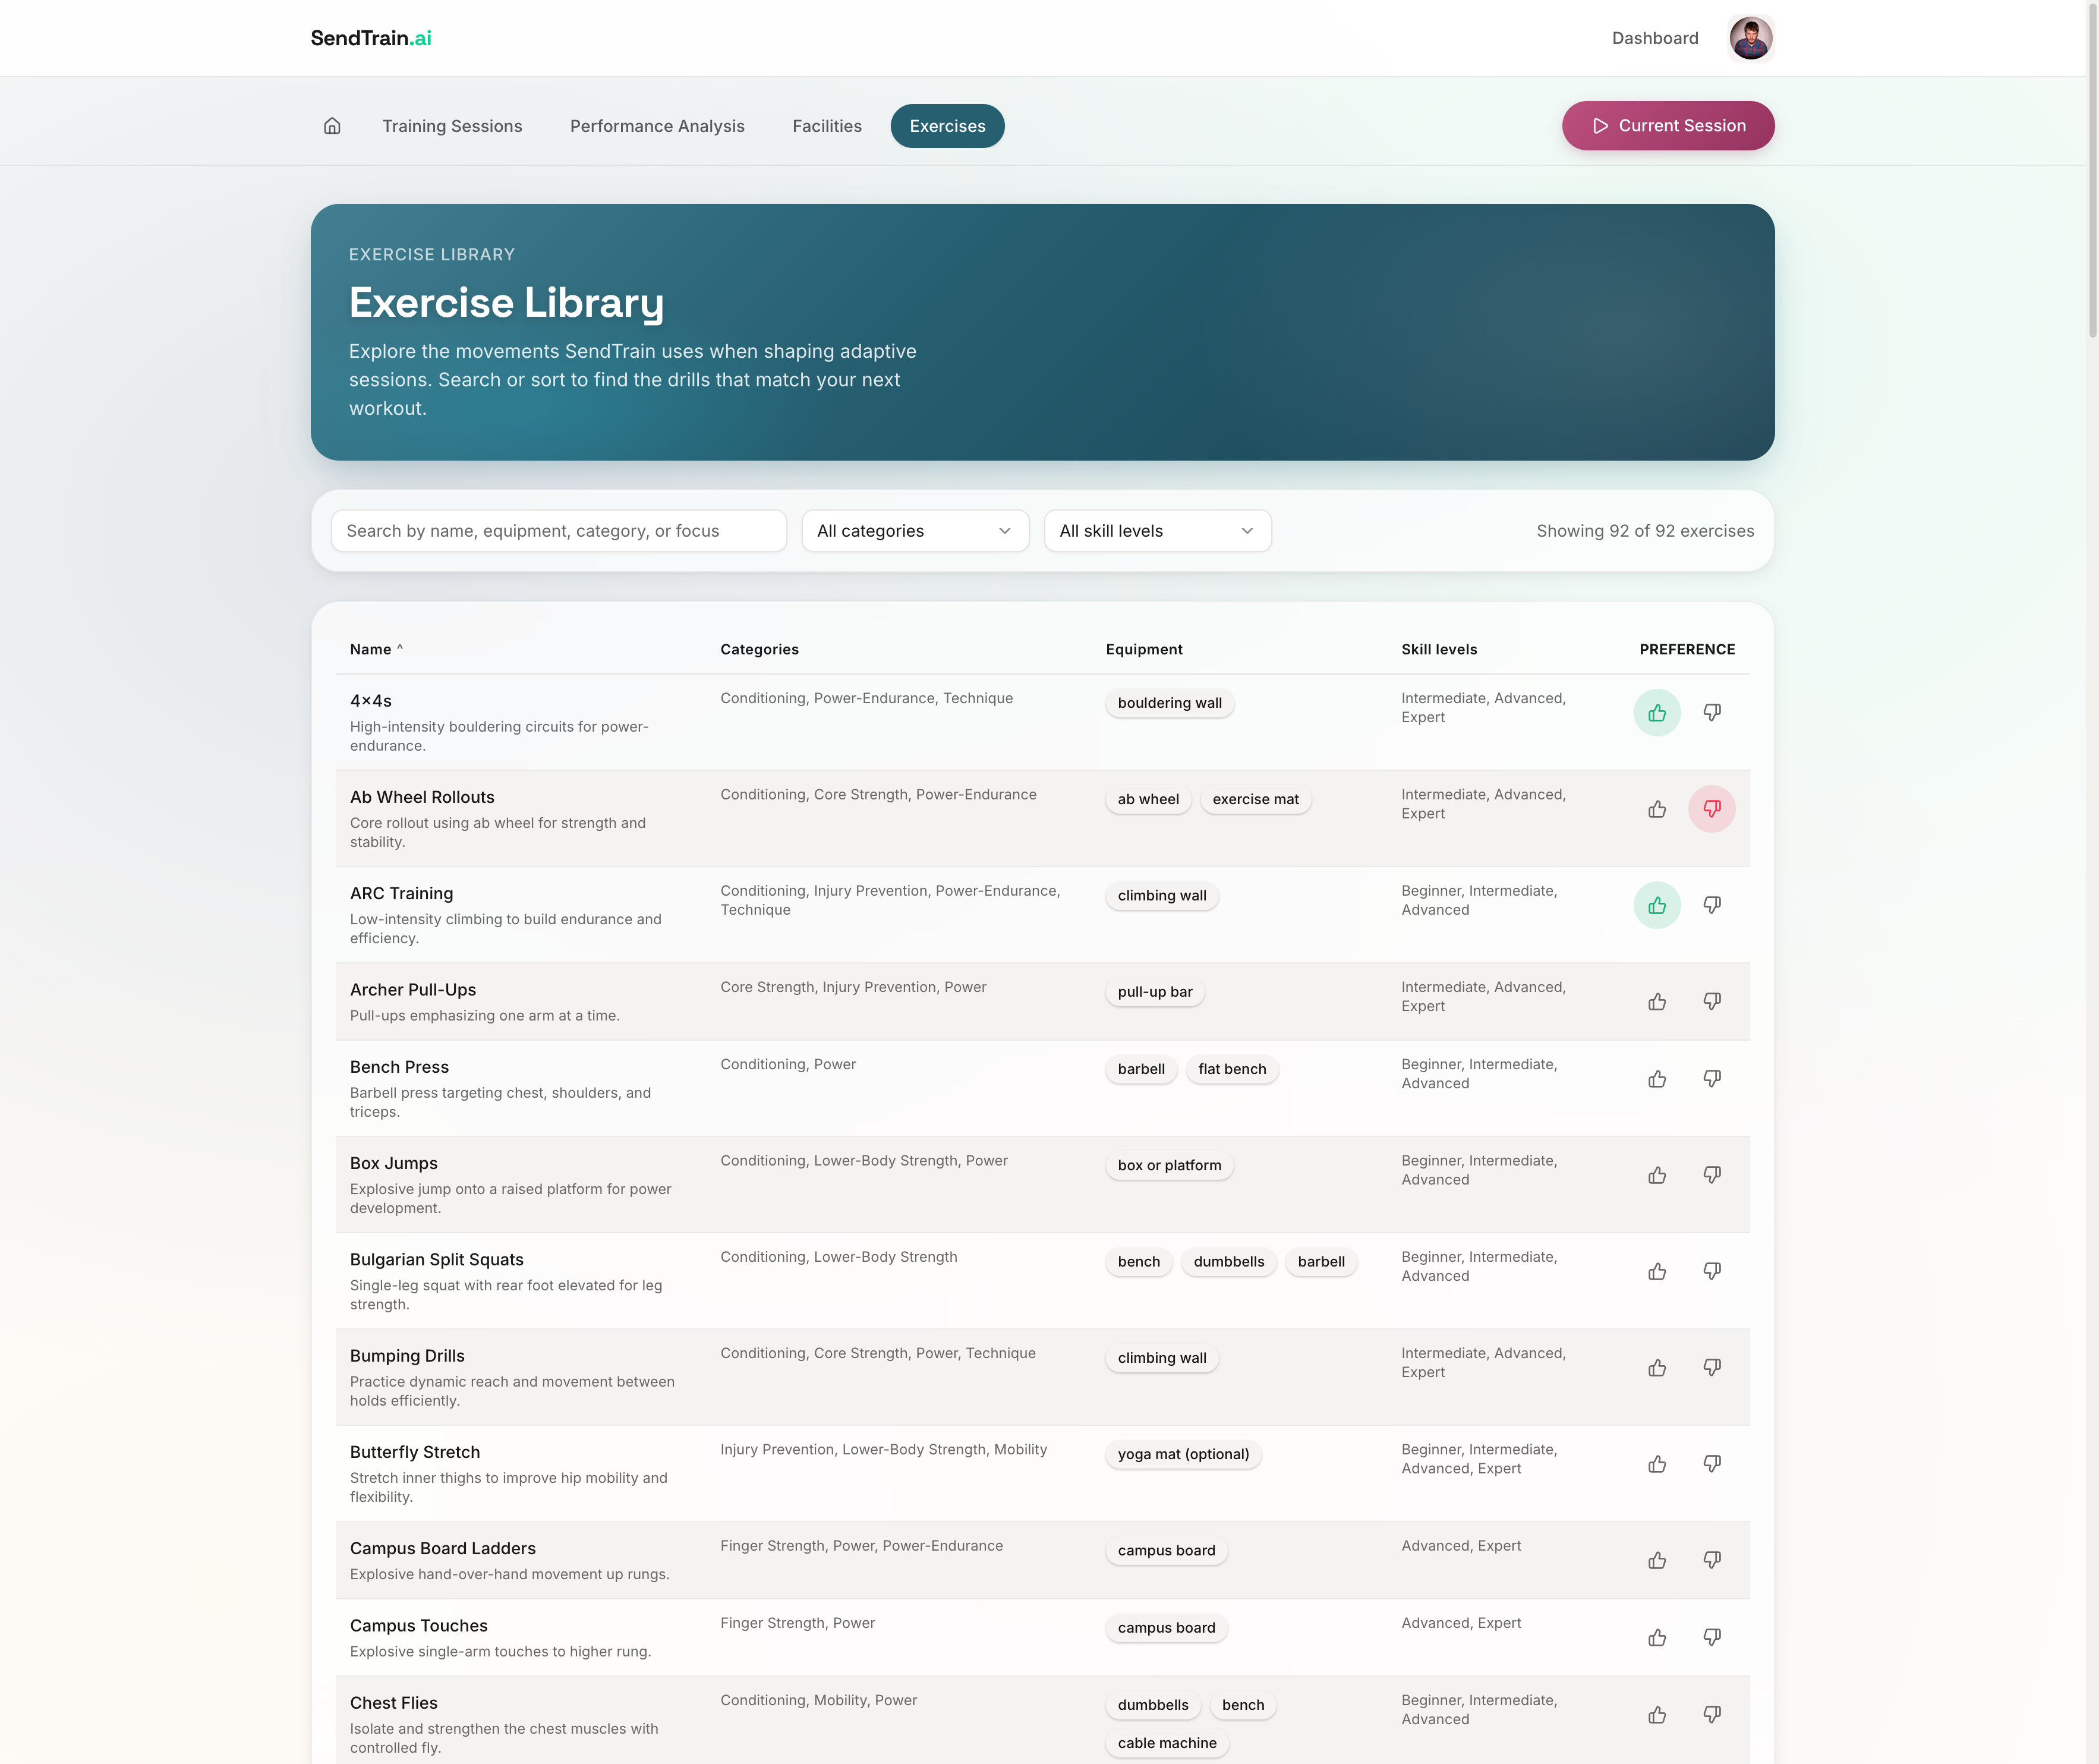Switch to the Training Sessions tab
2099x1764 pixels.
pos(452,126)
